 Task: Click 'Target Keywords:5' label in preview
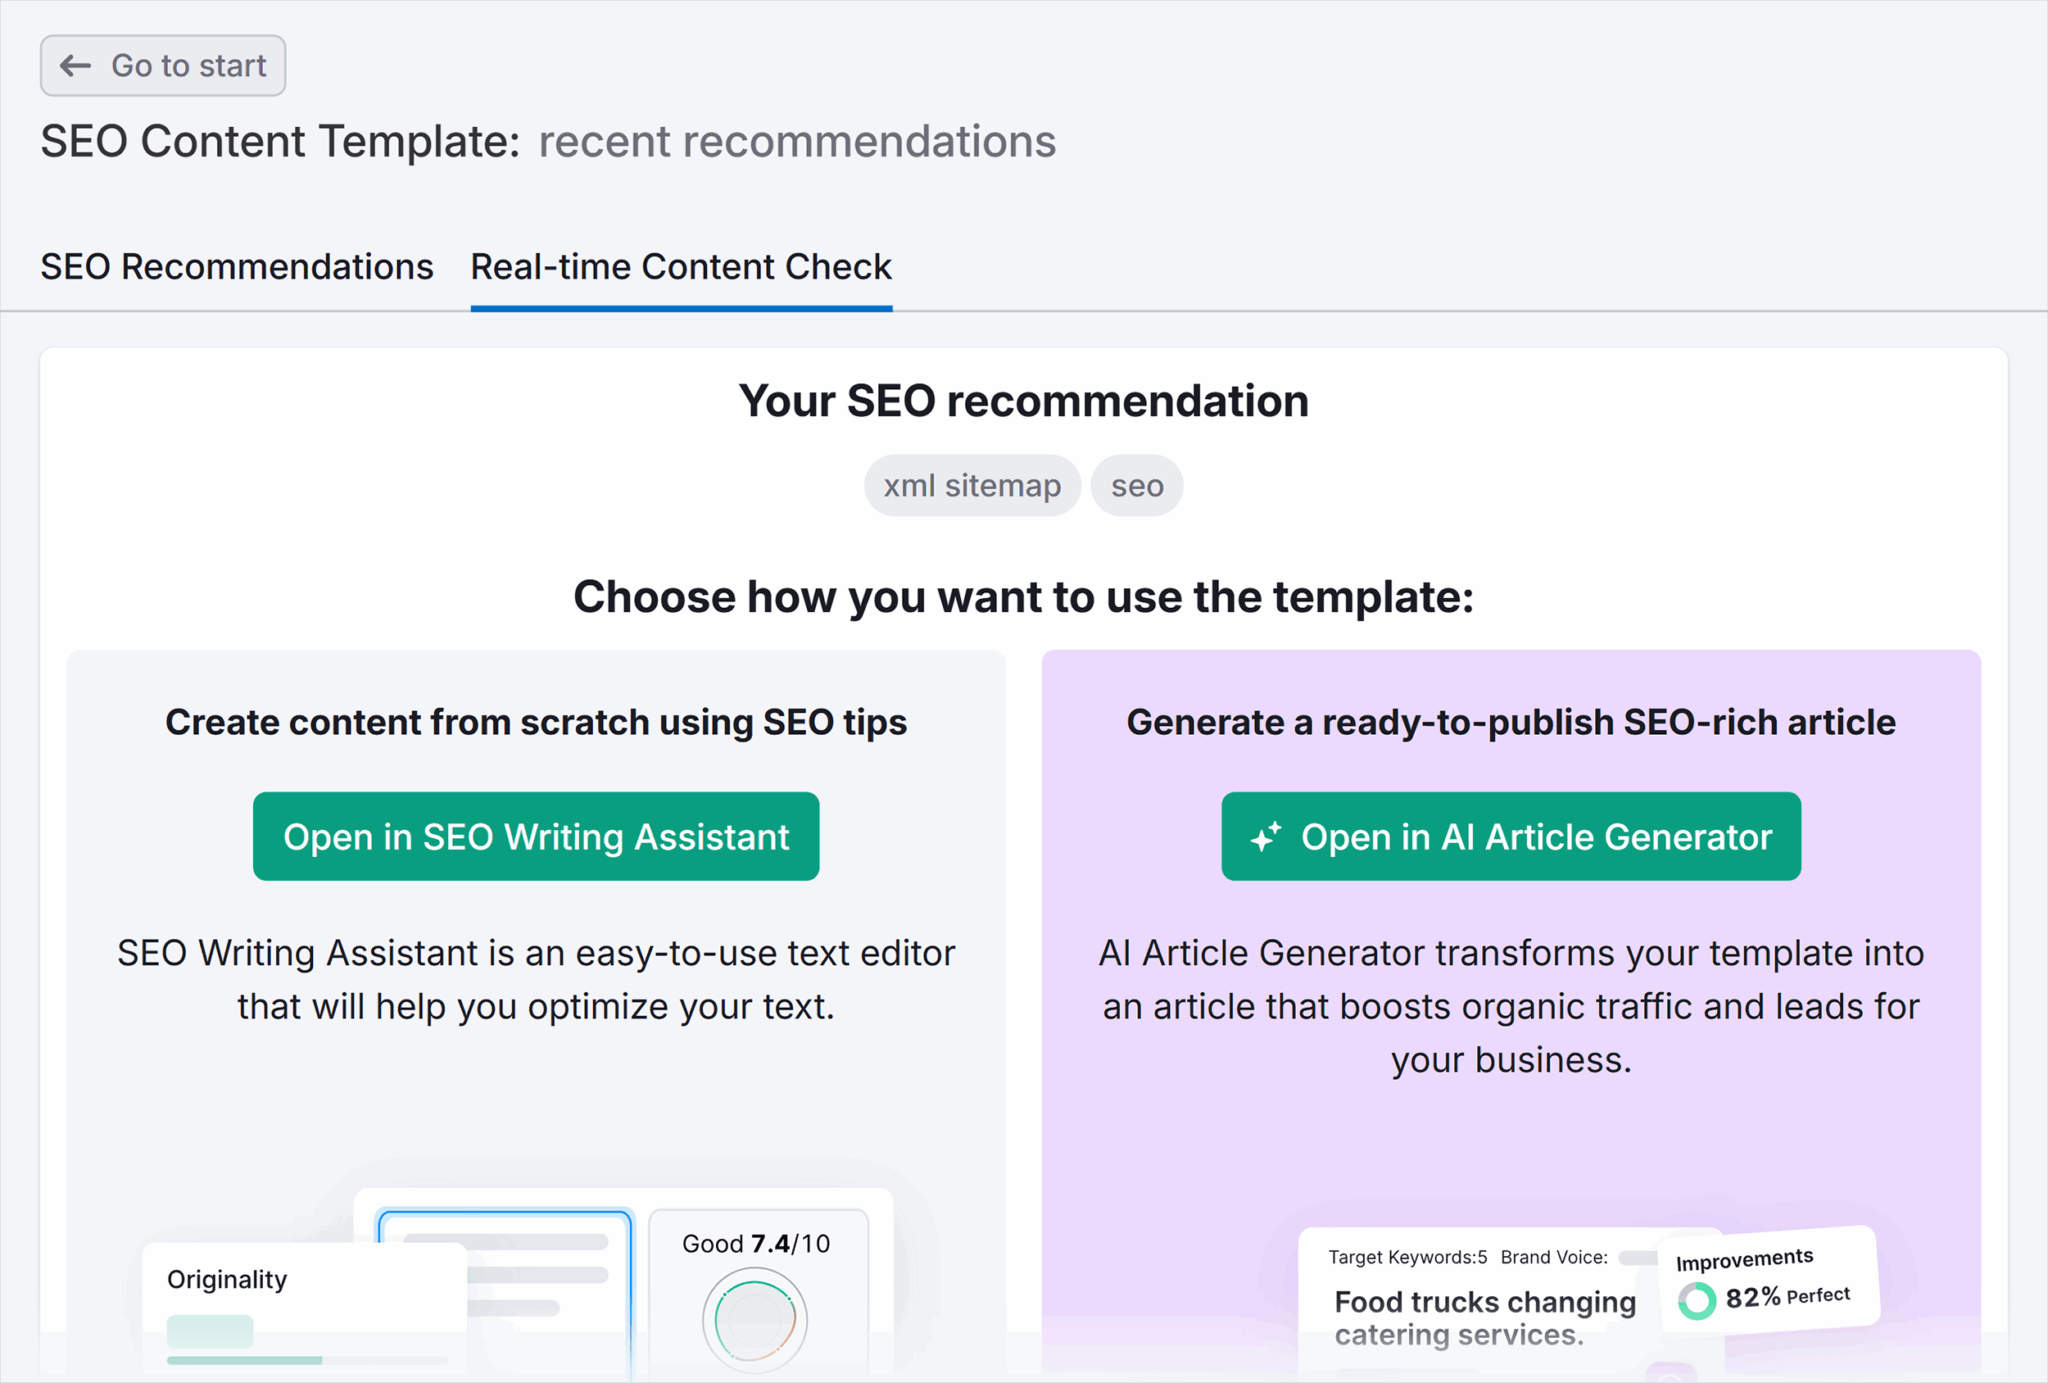pos(1408,1257)
